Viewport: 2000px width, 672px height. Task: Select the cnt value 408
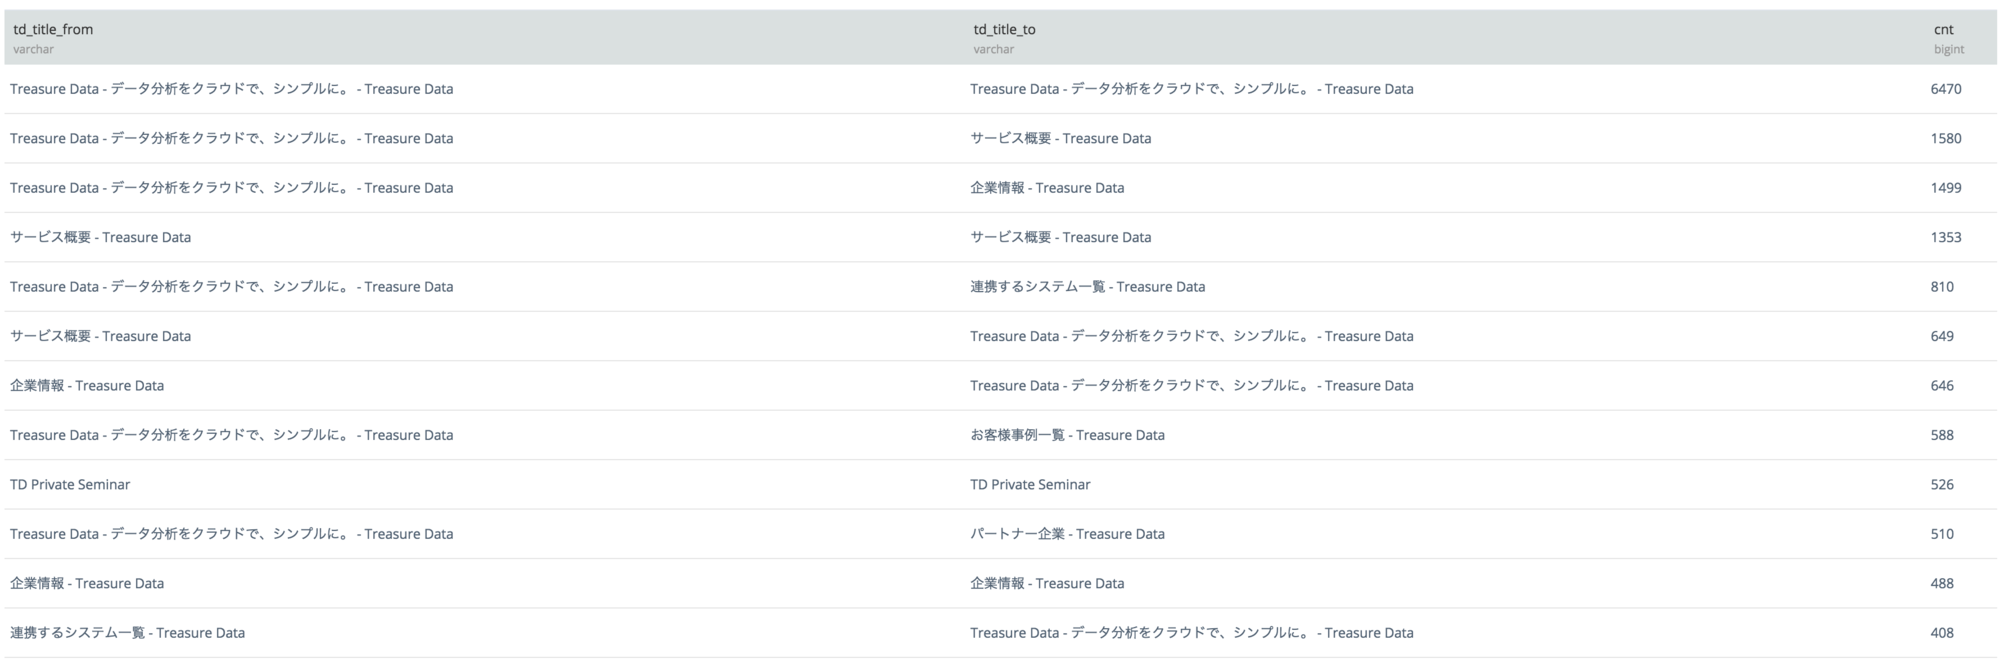pos(1941,633)
